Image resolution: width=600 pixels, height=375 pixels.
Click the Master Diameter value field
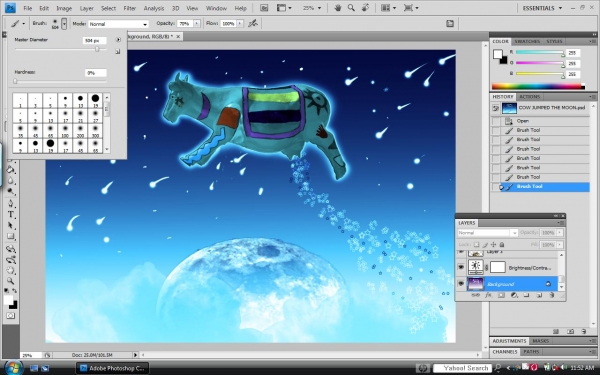pos(94,40)
